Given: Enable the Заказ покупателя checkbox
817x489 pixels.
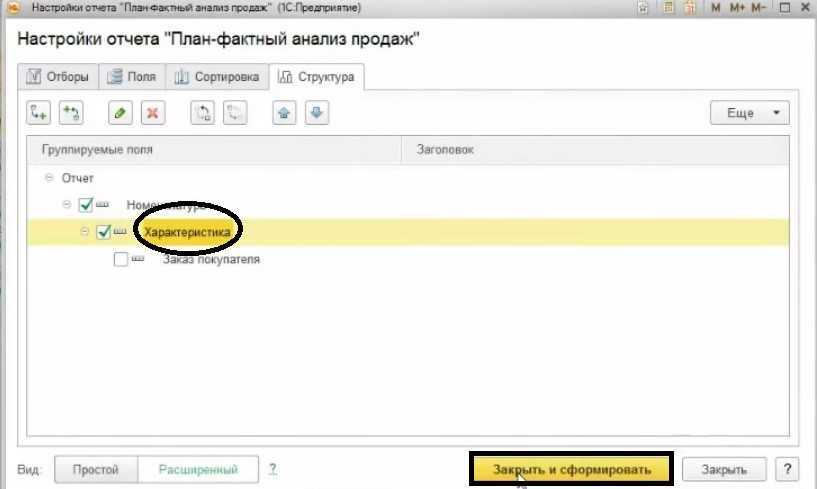Looking at the screenshot, I should (121, 260).
